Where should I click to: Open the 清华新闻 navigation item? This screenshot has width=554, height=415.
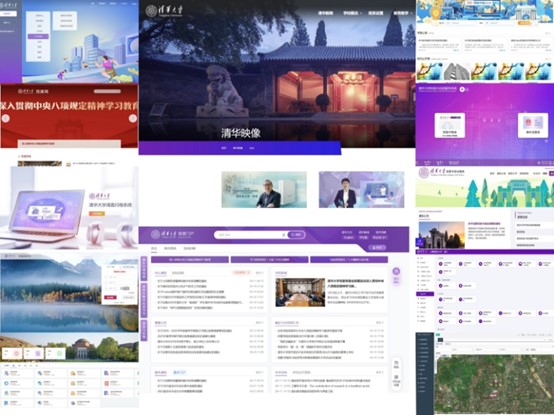click(x=325, y=13)
